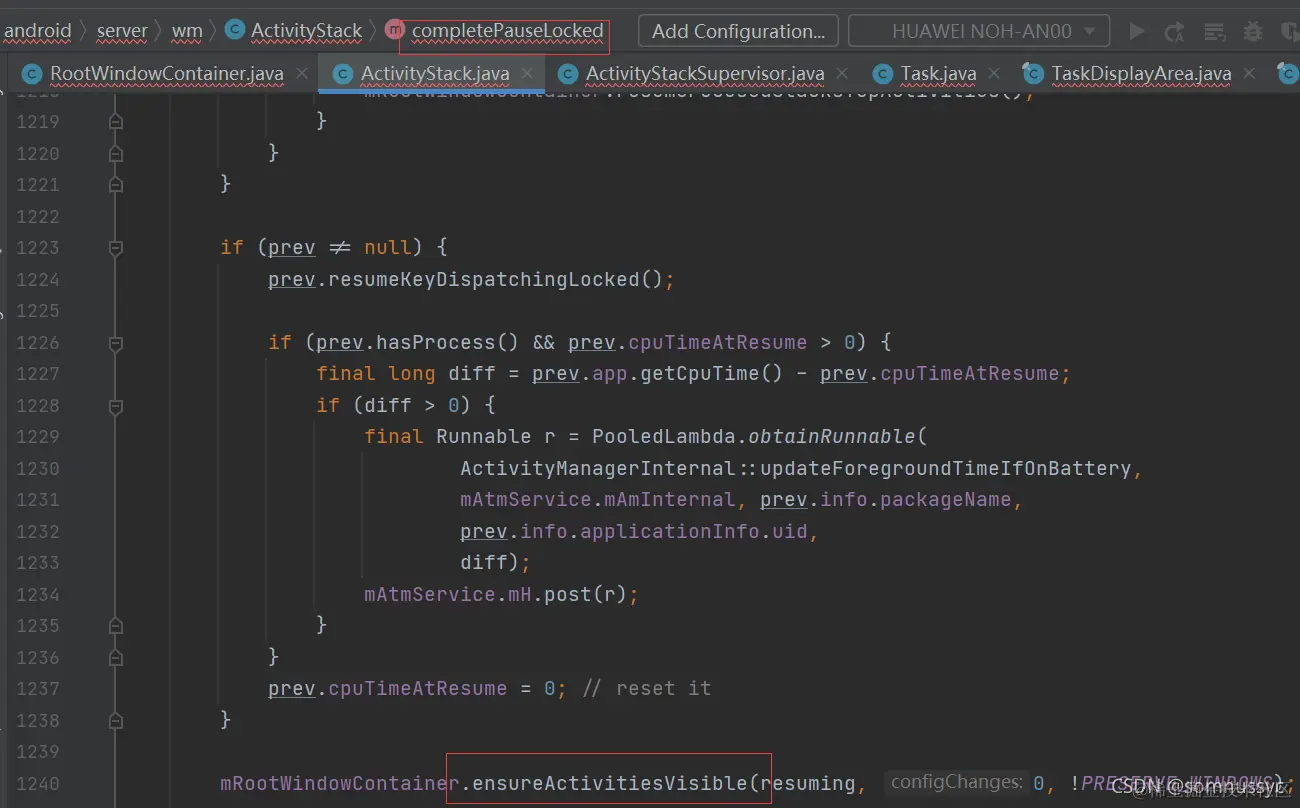
Task: Click the Add Configuration... button
Action: point(738,31)
